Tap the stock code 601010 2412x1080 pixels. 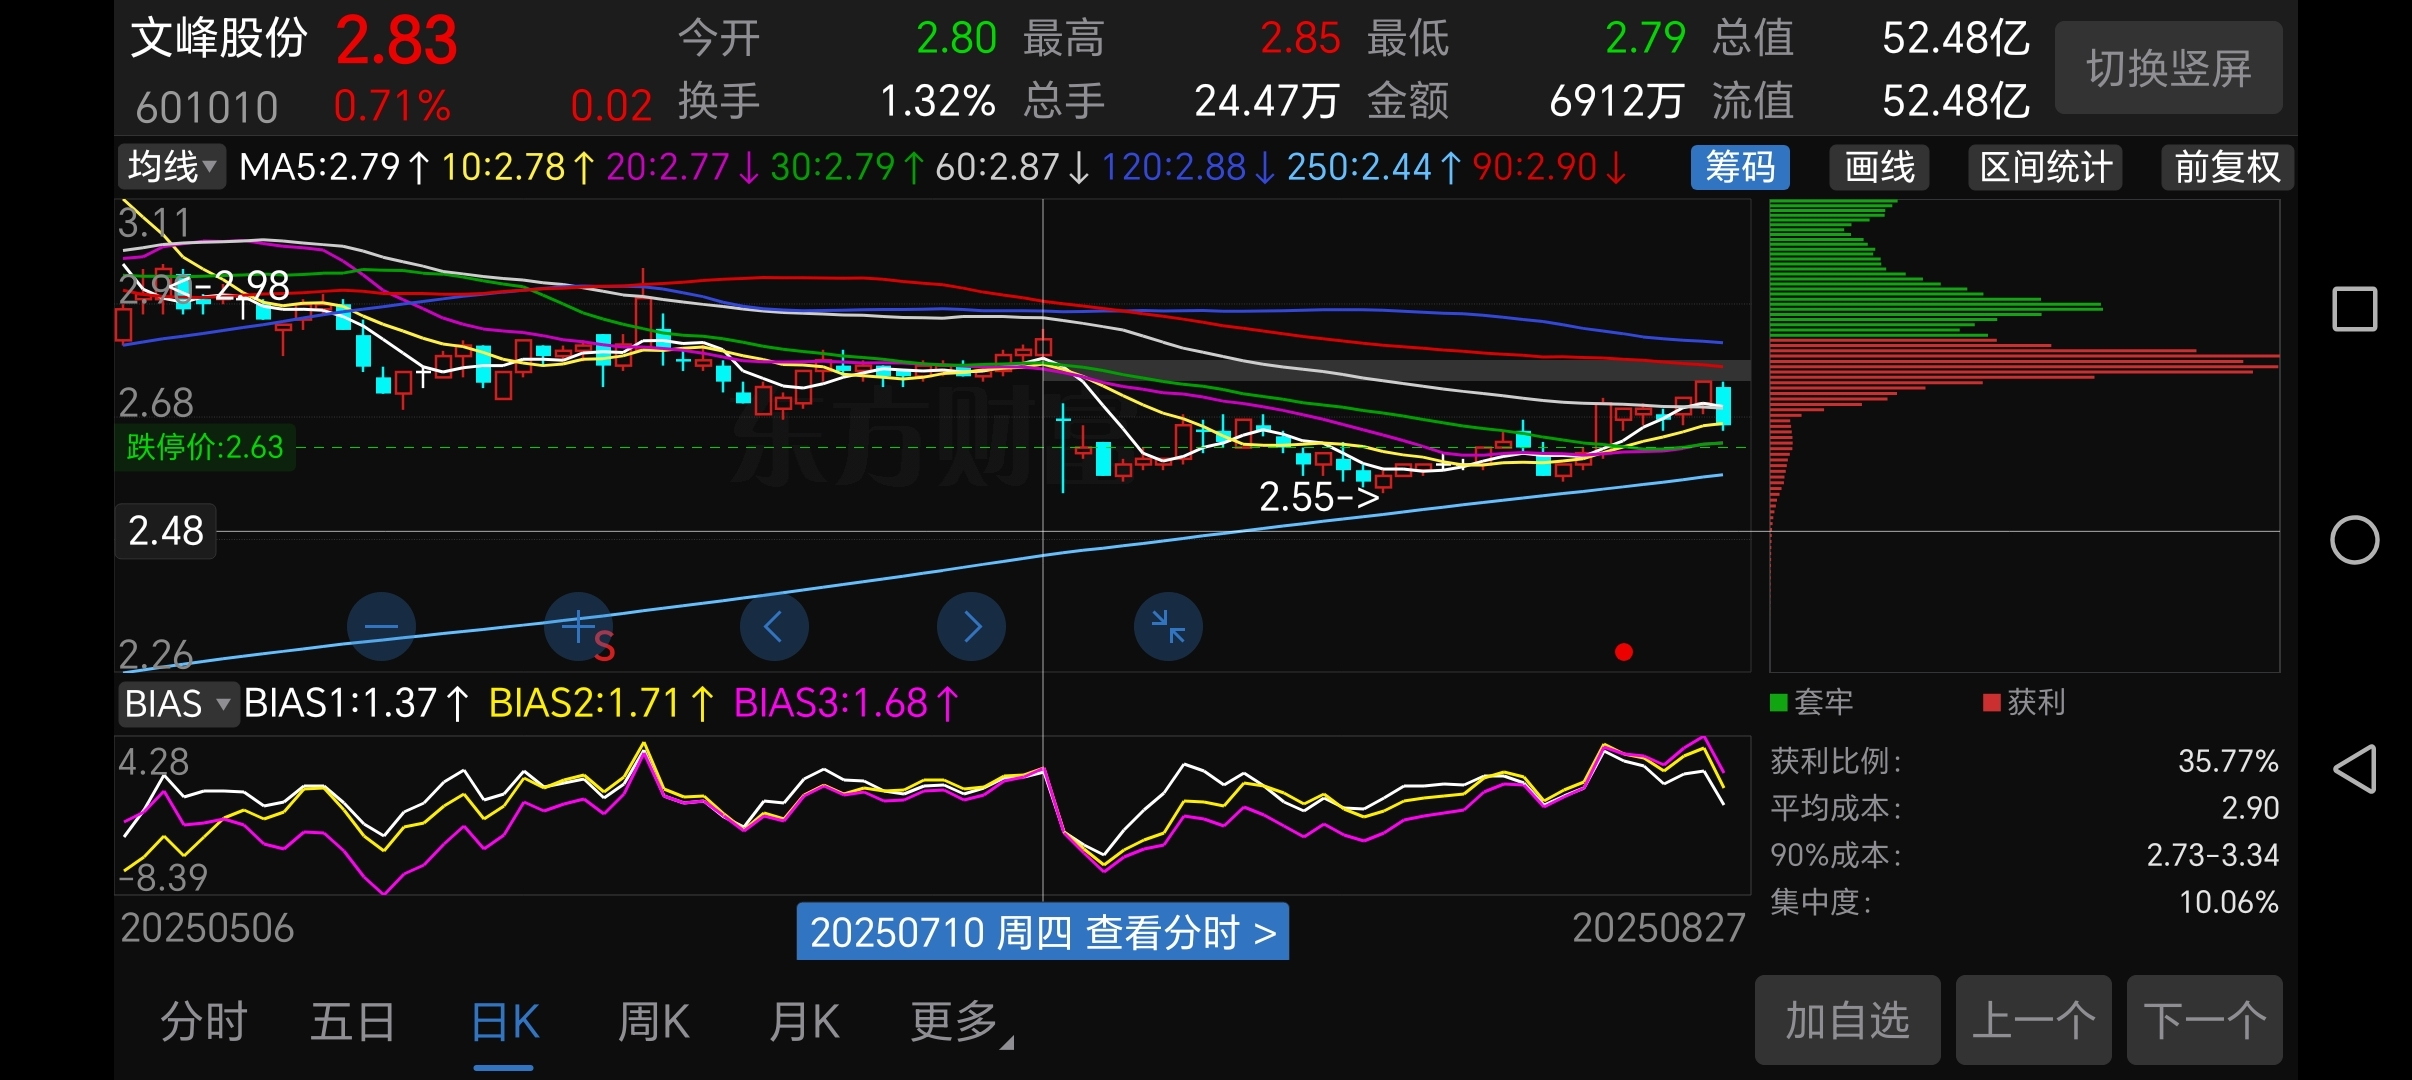[x=207, y=107]
